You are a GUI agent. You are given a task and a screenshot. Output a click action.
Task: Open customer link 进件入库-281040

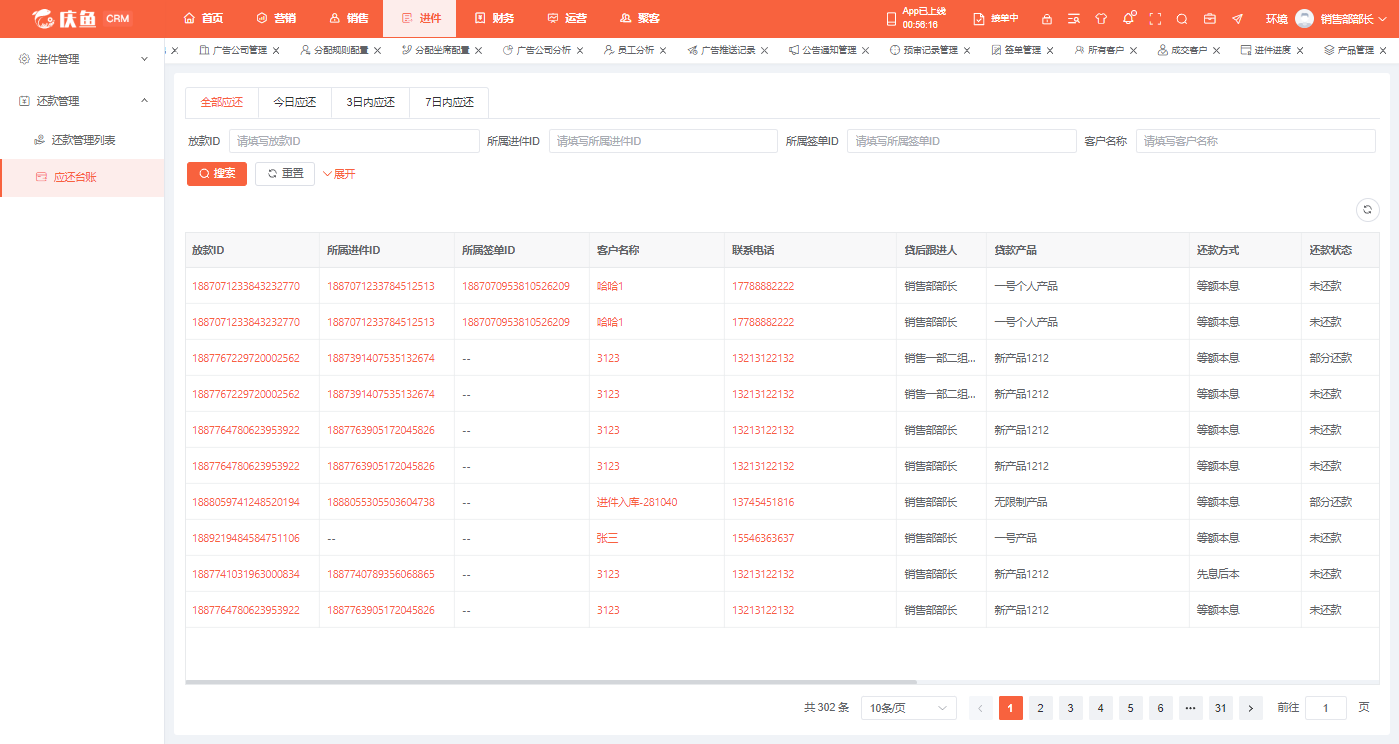[637, 502]
